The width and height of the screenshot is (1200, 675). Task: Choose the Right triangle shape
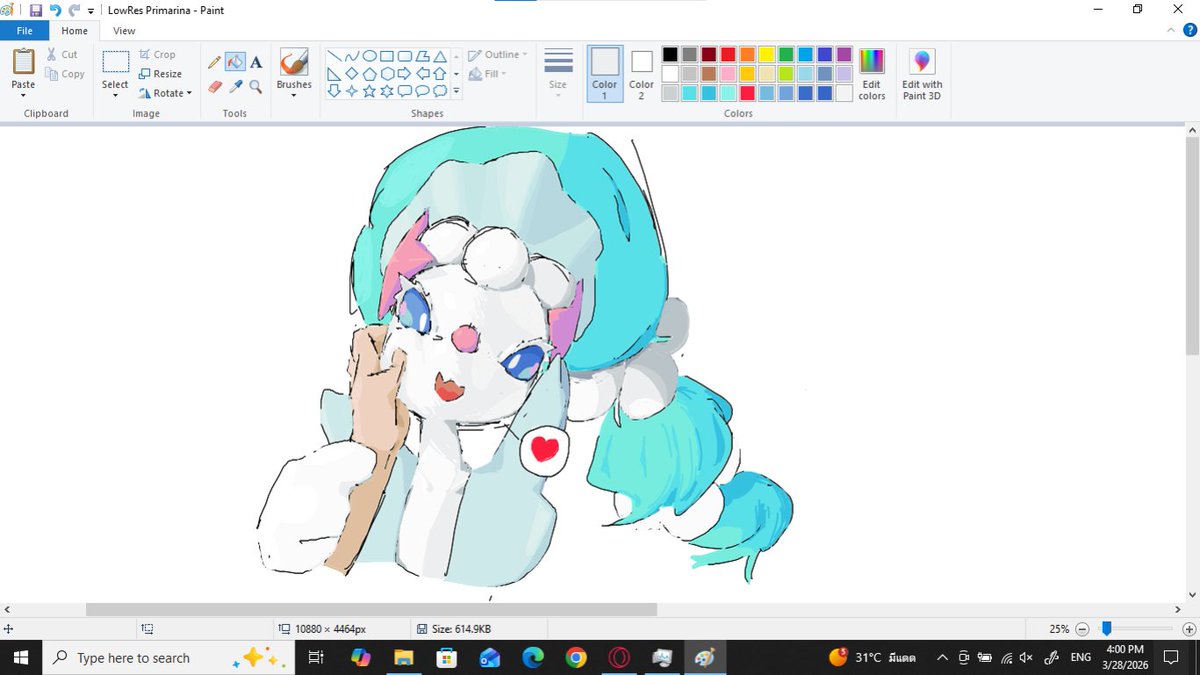pos(335,73)
